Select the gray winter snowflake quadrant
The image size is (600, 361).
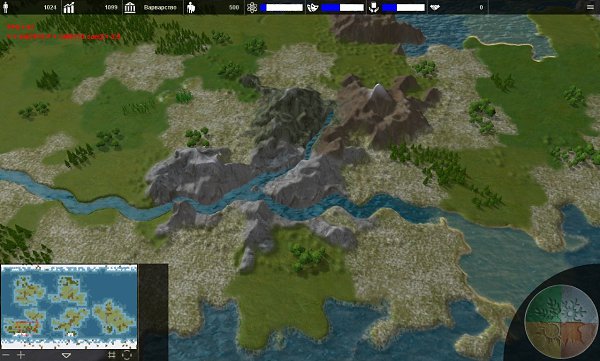[579, 304]
